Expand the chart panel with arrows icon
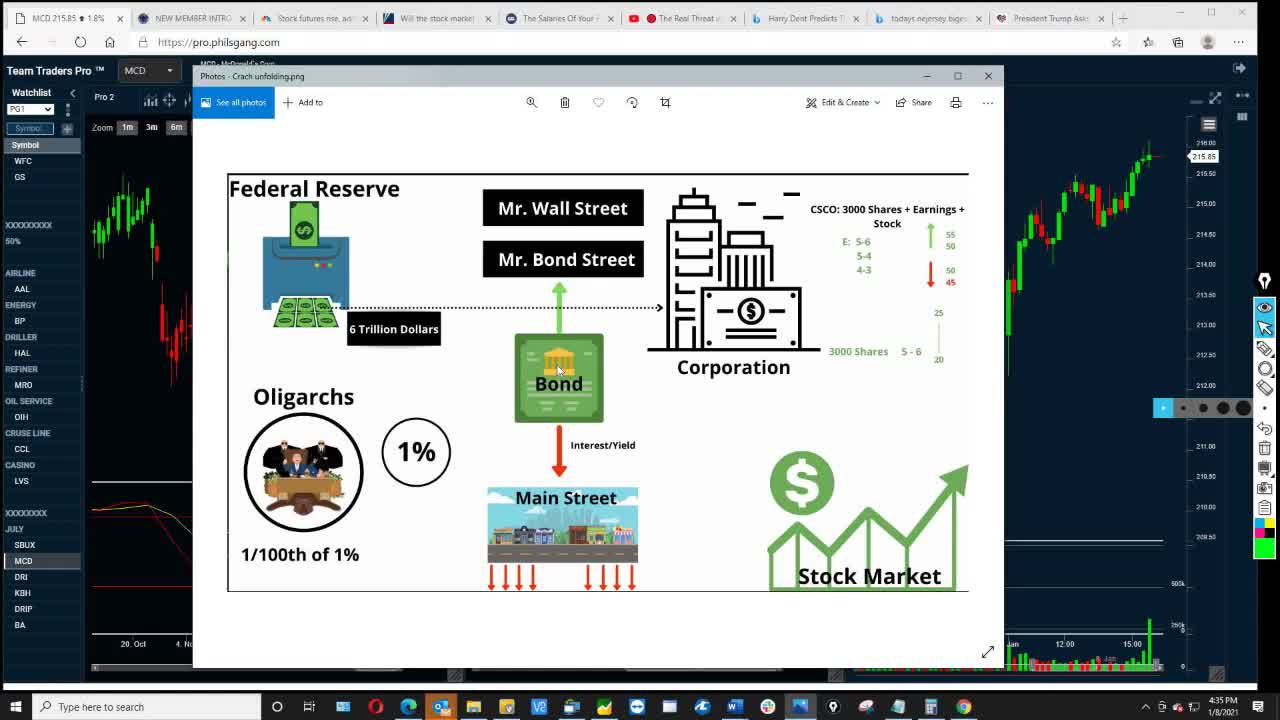This screenshot has width=1280, height=720. (1215, 98)
